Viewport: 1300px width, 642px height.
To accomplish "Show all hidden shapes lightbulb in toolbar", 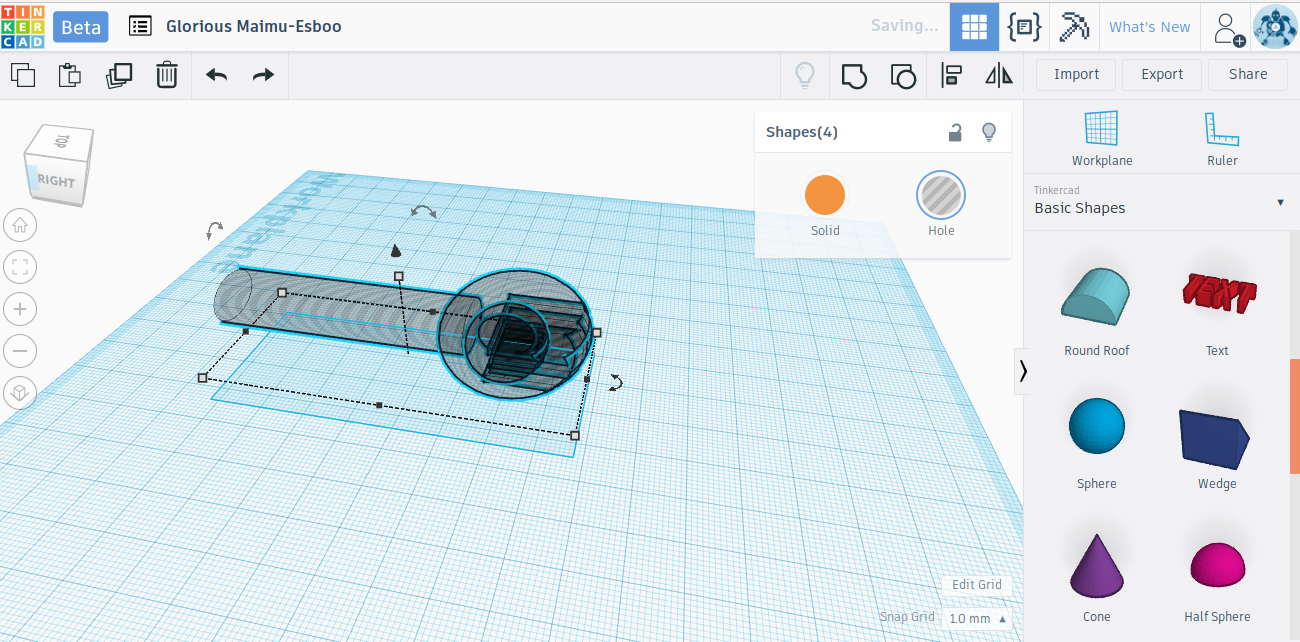I will pos(805,75).
